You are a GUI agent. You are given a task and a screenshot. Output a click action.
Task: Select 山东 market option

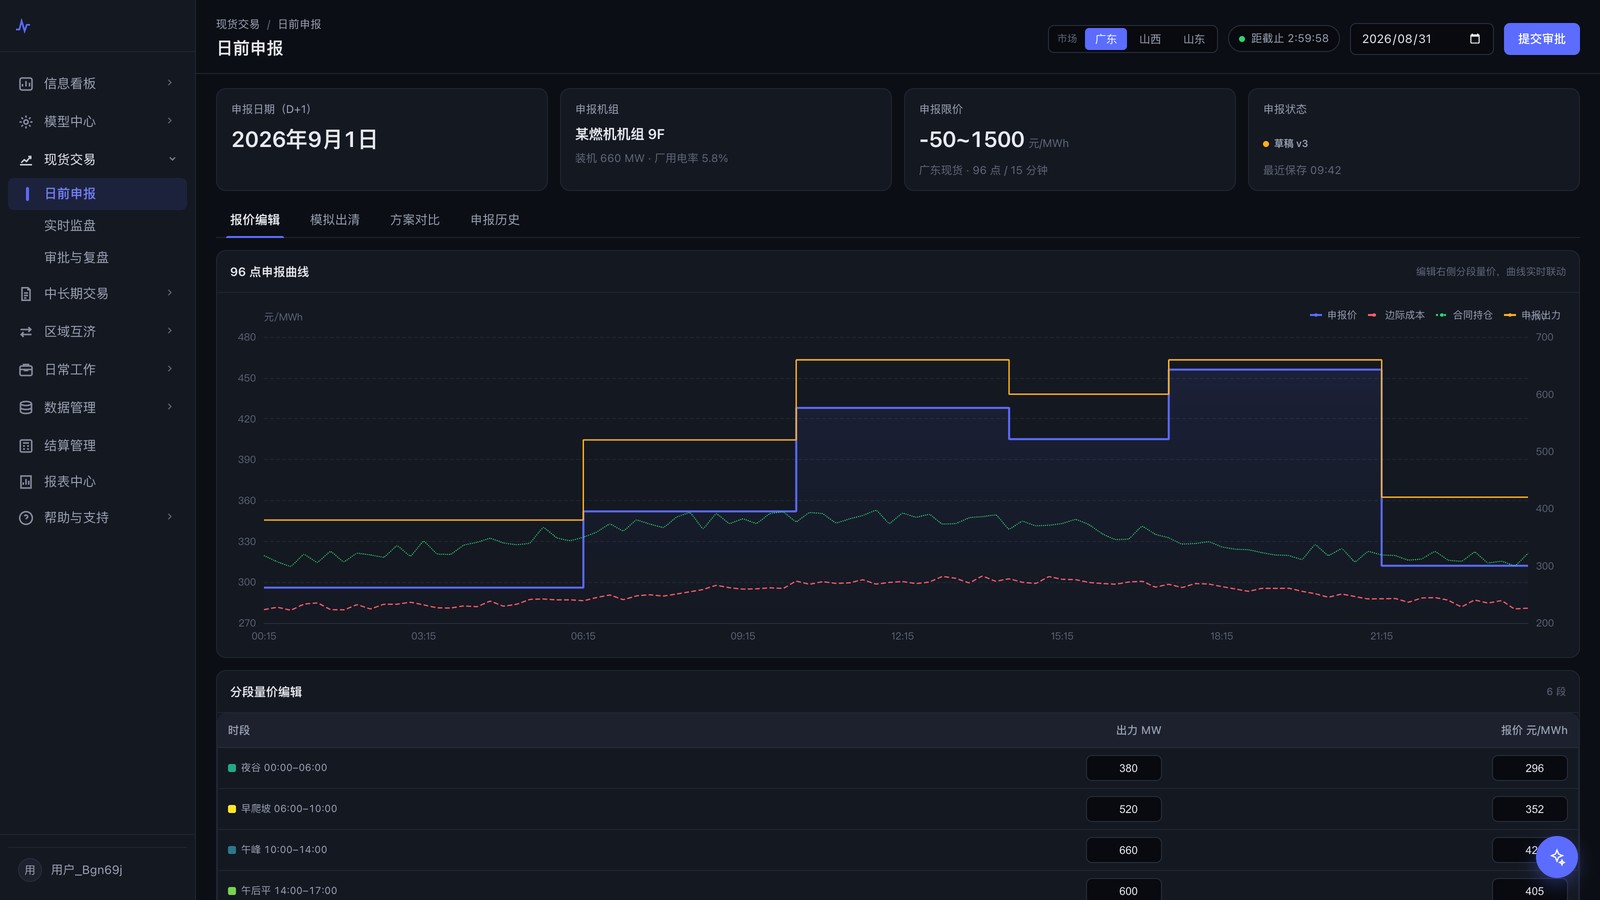(1194, 39)
